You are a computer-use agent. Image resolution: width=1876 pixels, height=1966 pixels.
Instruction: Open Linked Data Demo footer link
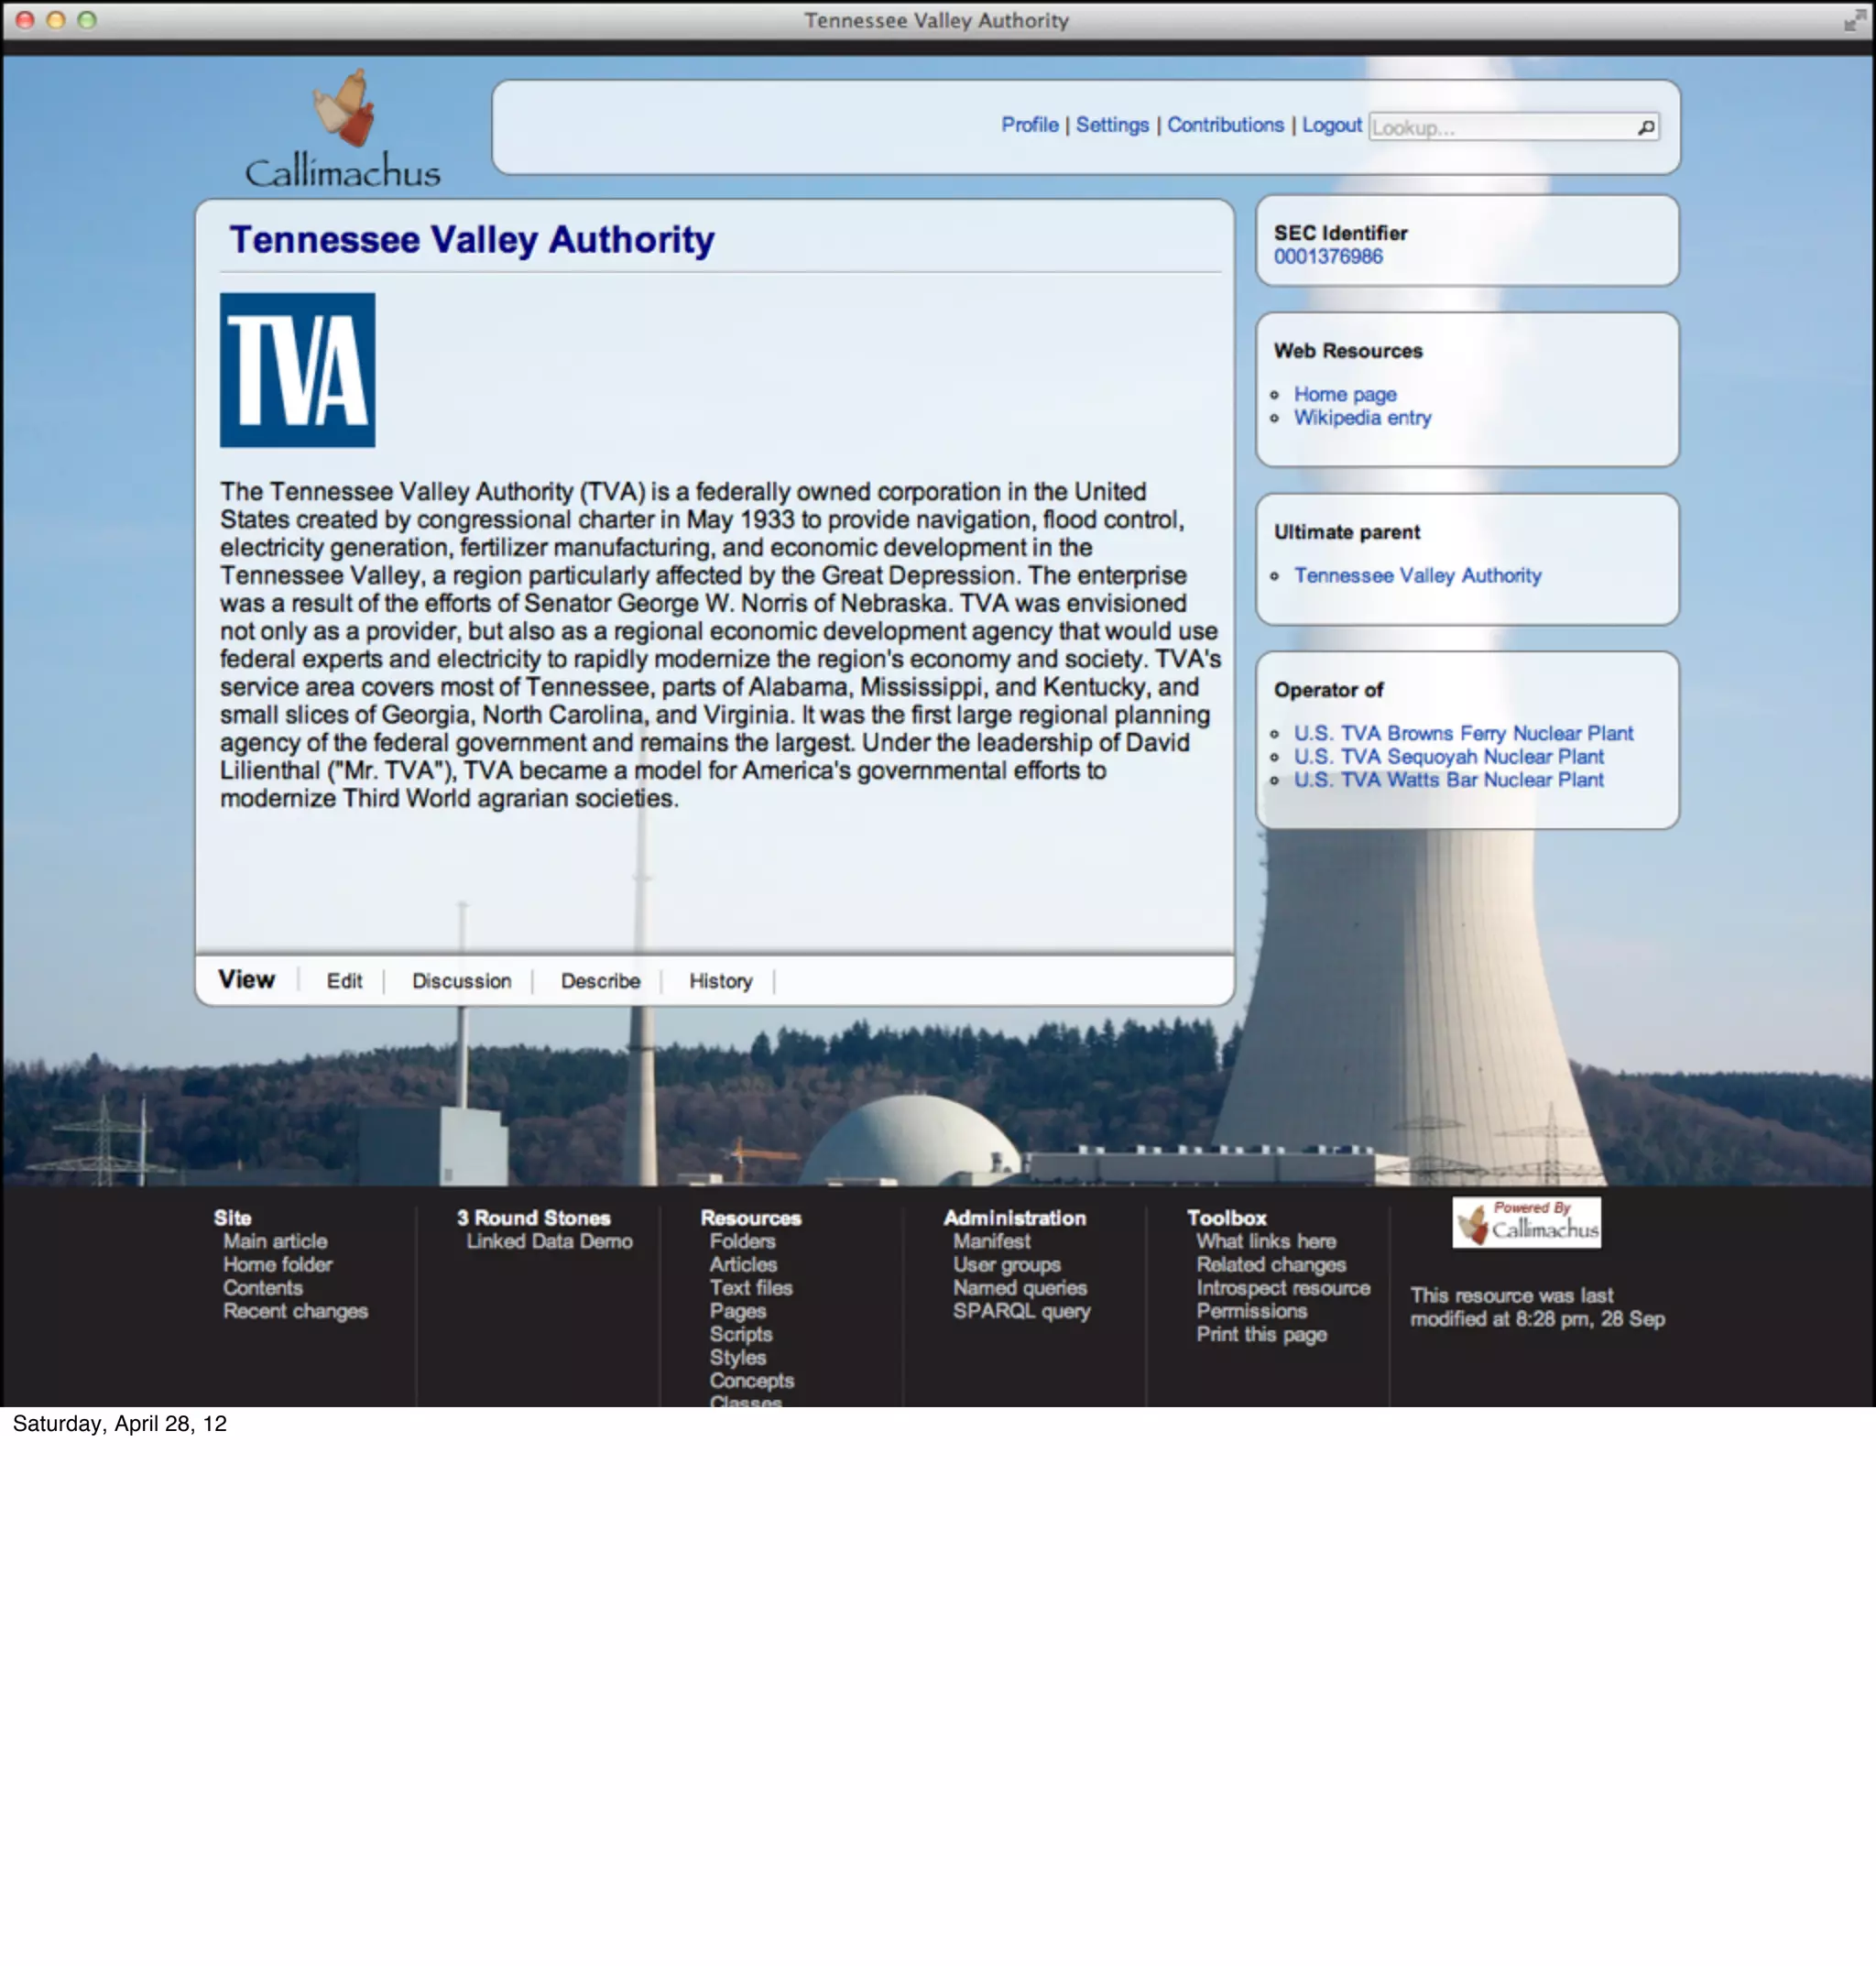coord(549,1240)
